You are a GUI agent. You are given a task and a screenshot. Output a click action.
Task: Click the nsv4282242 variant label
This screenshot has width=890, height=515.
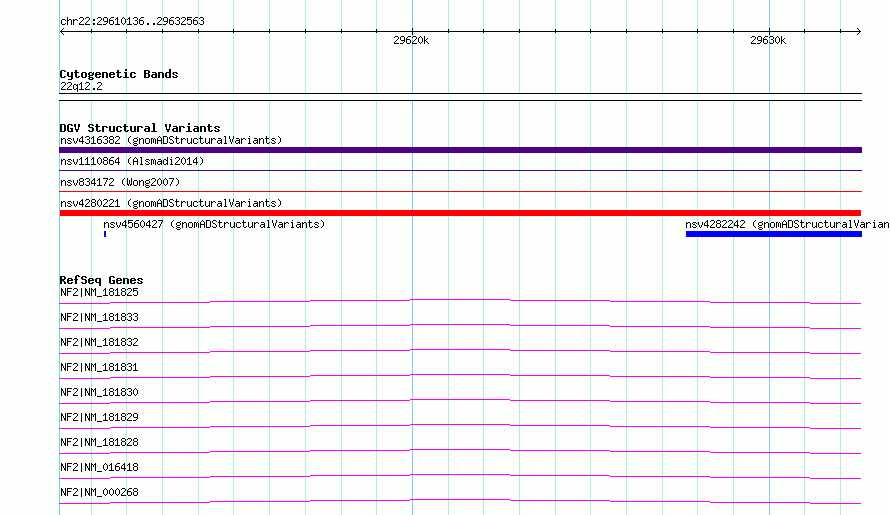[x=787, y=224]
